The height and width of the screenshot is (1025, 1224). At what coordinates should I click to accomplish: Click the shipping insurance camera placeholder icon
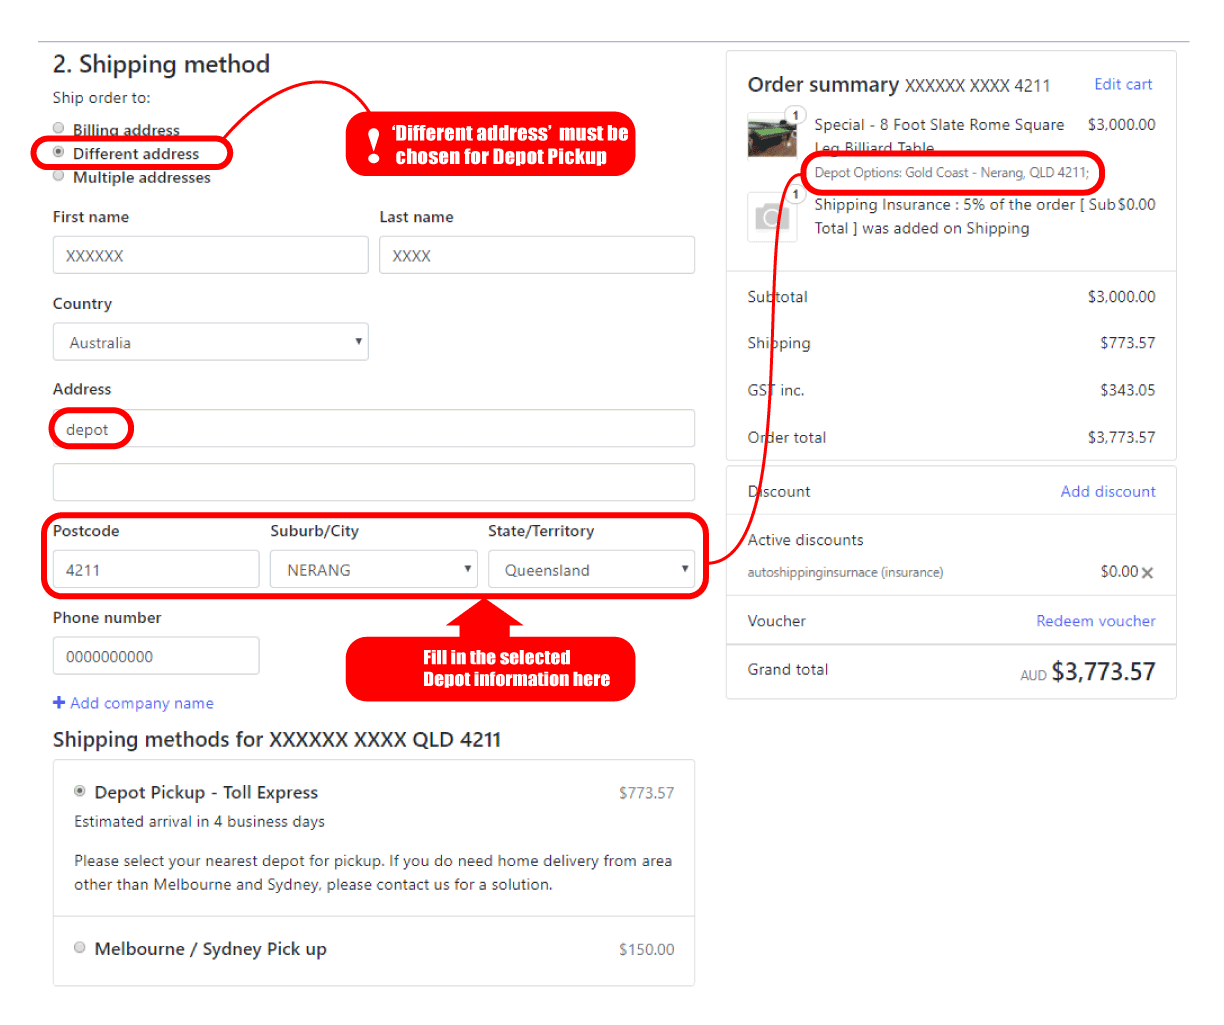[x=771, y=217]
